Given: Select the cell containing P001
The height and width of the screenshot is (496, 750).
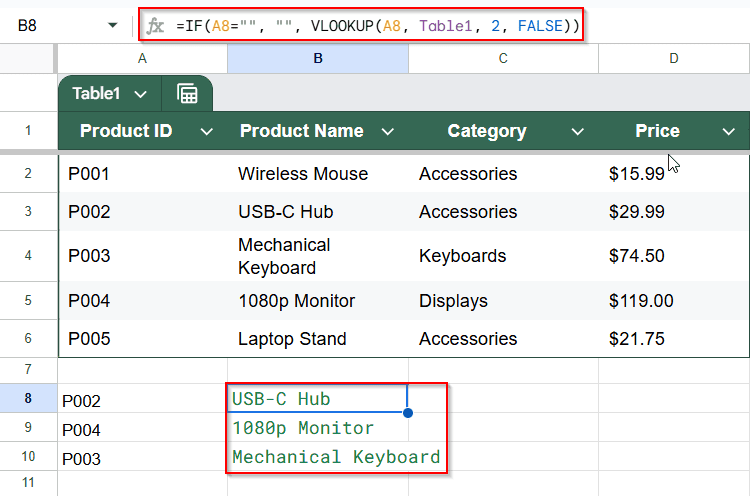Looking at the screenshot, I should click(x=143, y=174).
